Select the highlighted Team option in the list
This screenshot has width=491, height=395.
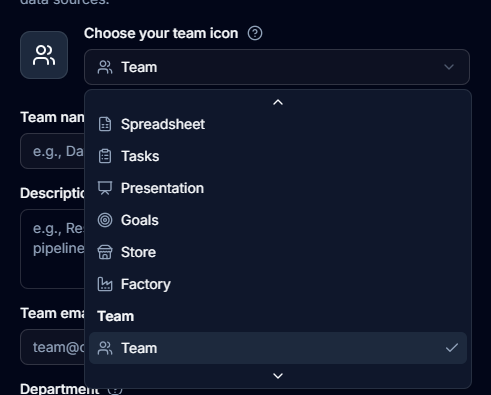click(x=278, y=348)
